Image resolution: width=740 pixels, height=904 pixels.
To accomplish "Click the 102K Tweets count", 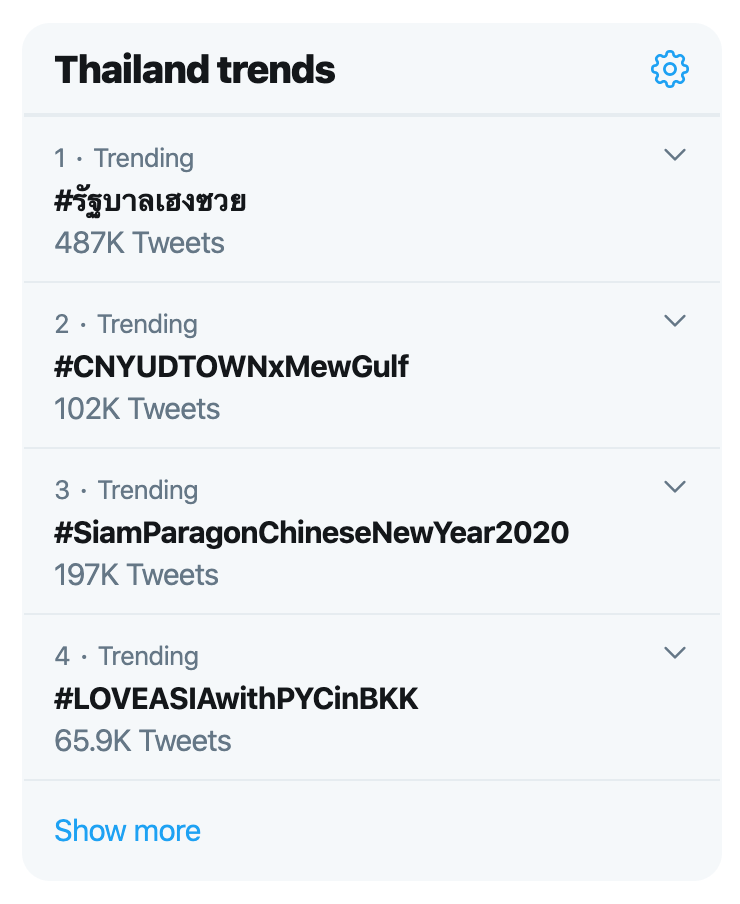I will 137,409.
